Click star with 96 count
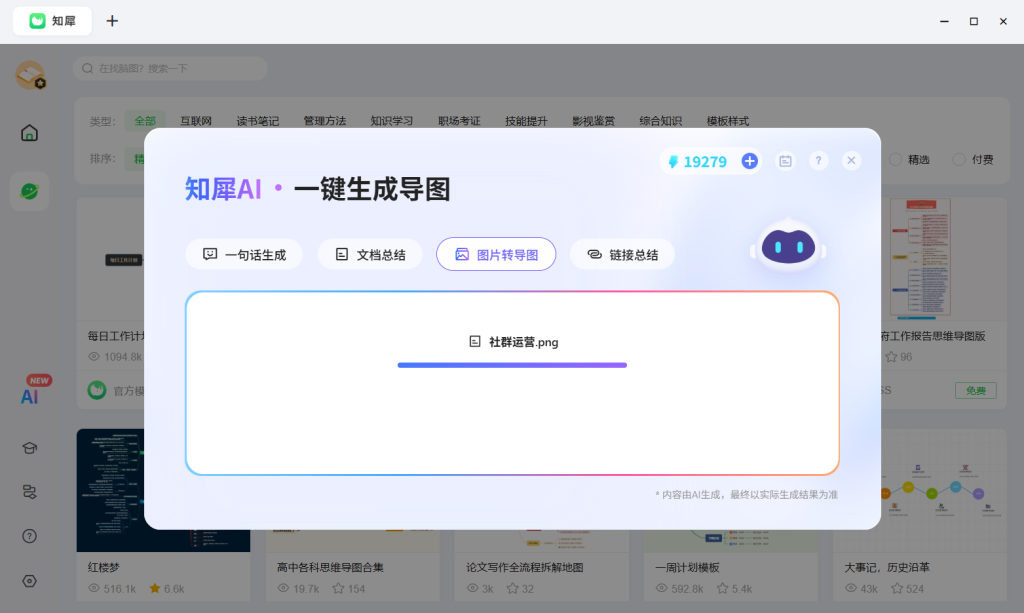 point(891,357)
